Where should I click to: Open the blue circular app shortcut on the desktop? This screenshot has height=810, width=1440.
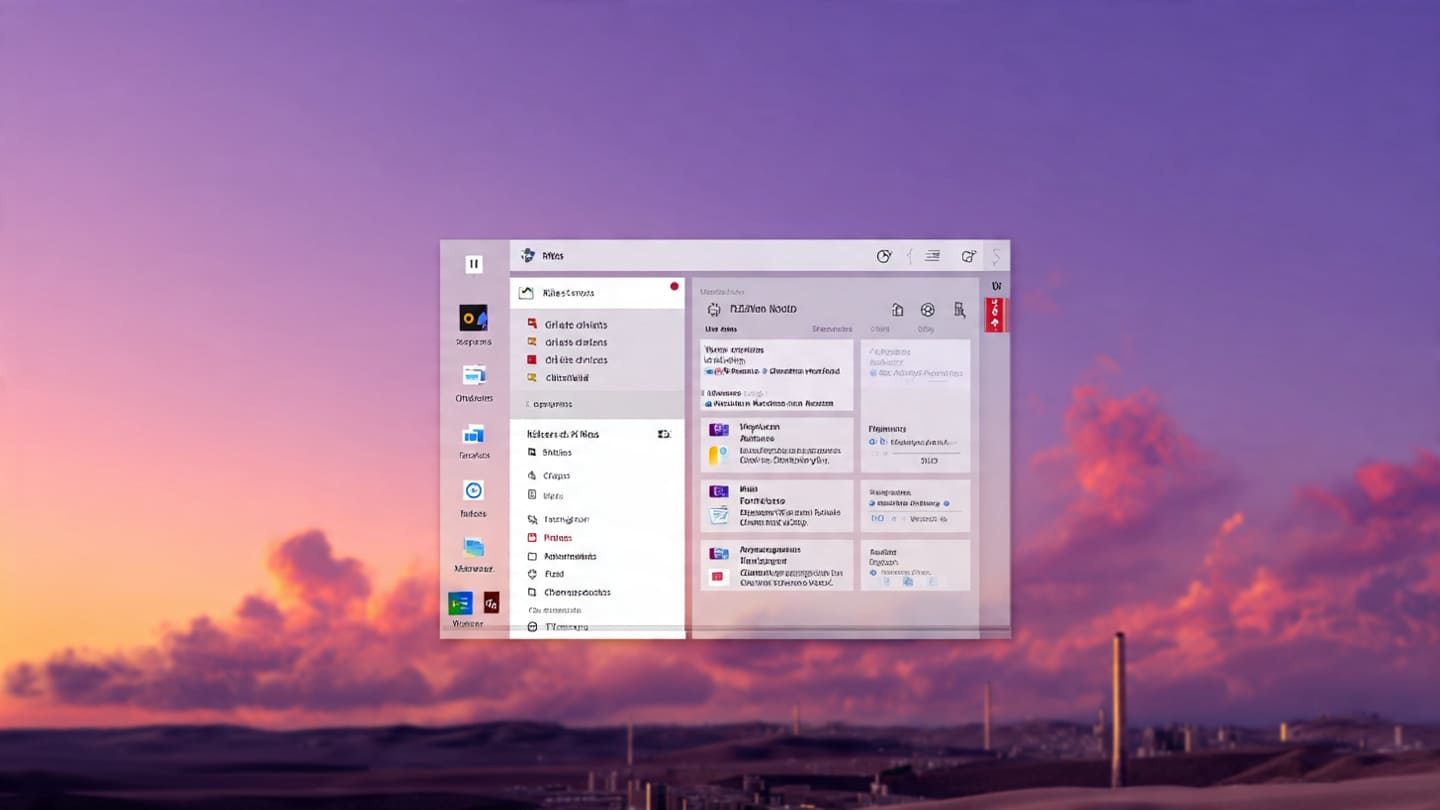point(472,490)
